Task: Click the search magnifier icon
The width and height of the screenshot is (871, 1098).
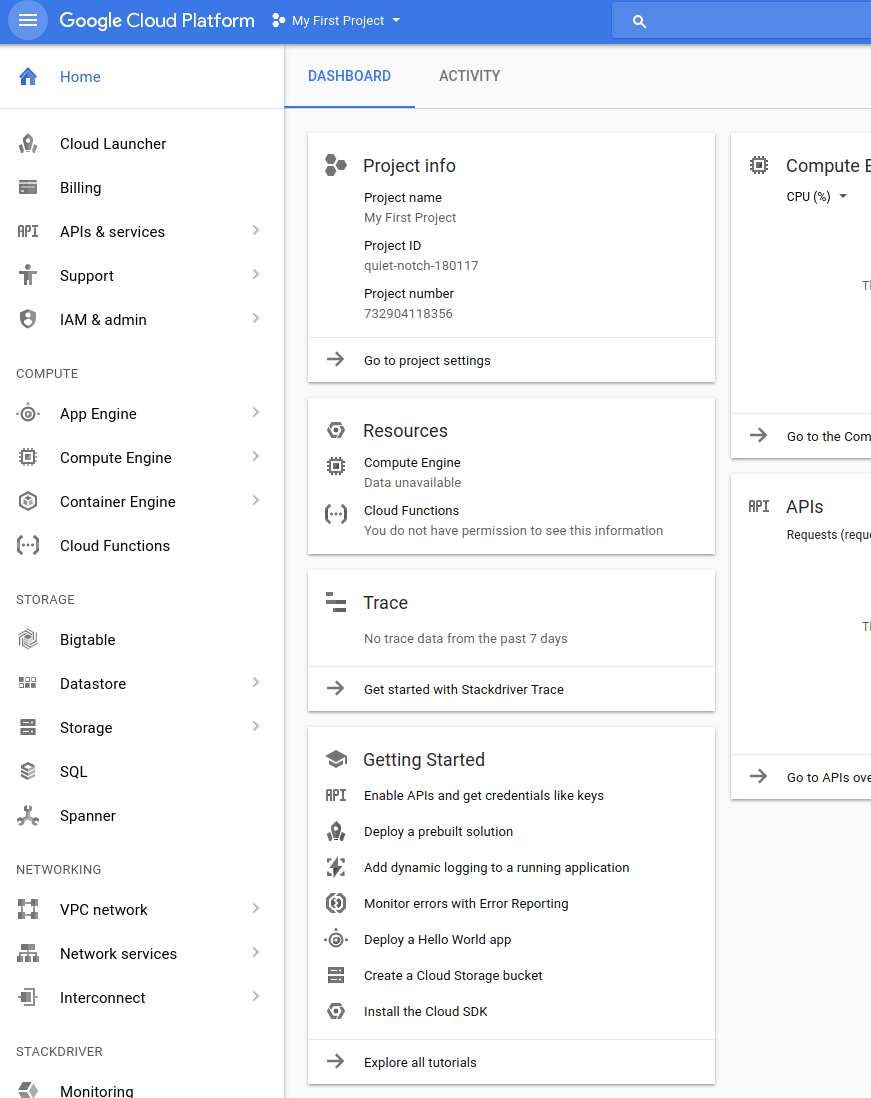Action: point(639,21)
